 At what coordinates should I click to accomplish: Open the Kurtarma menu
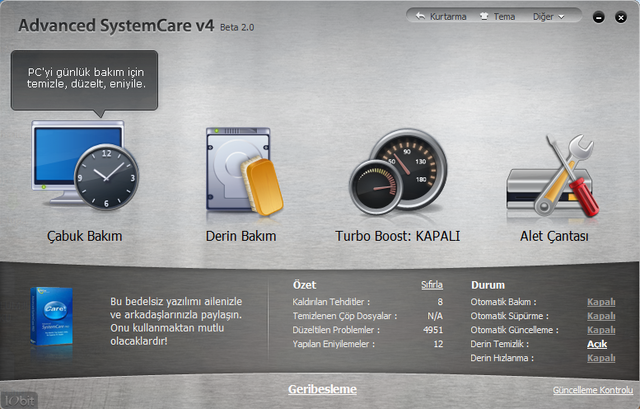(x=441, y=17)
